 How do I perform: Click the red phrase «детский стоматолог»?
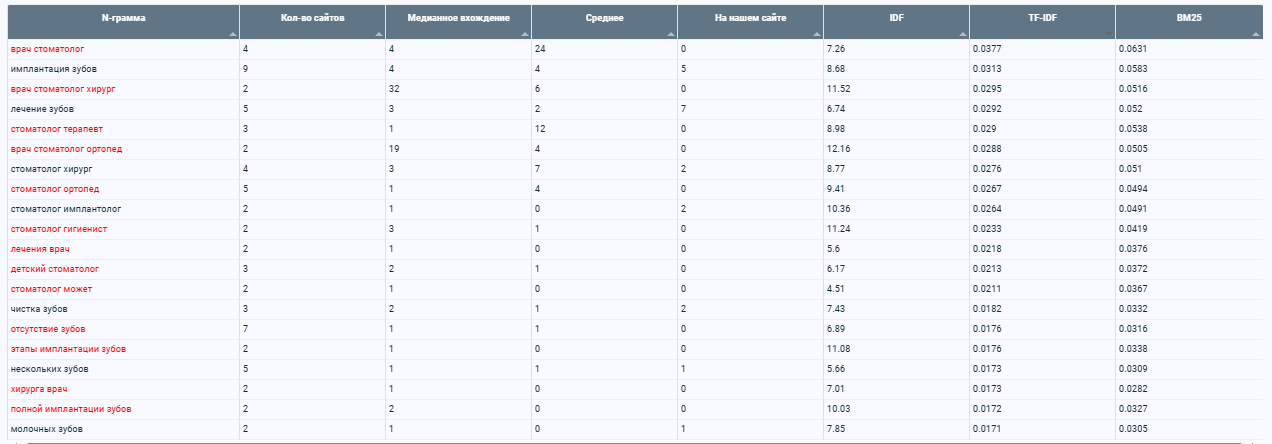pos(54,268)
